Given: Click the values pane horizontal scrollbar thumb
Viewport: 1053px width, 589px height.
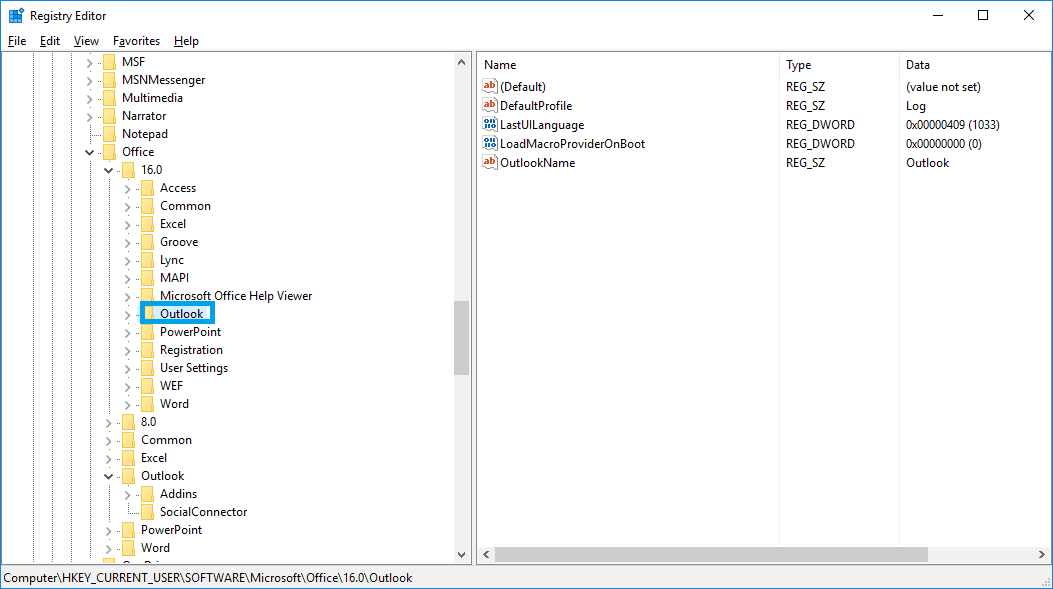Looking at the screenshot, I should pyautogui.click(x=711, y=555).
